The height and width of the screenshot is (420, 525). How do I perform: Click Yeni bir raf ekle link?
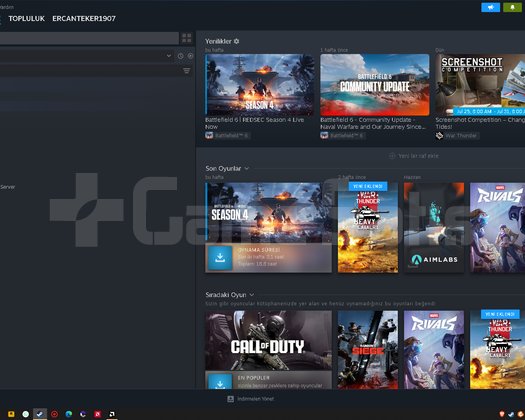click(x=418, y=156)
